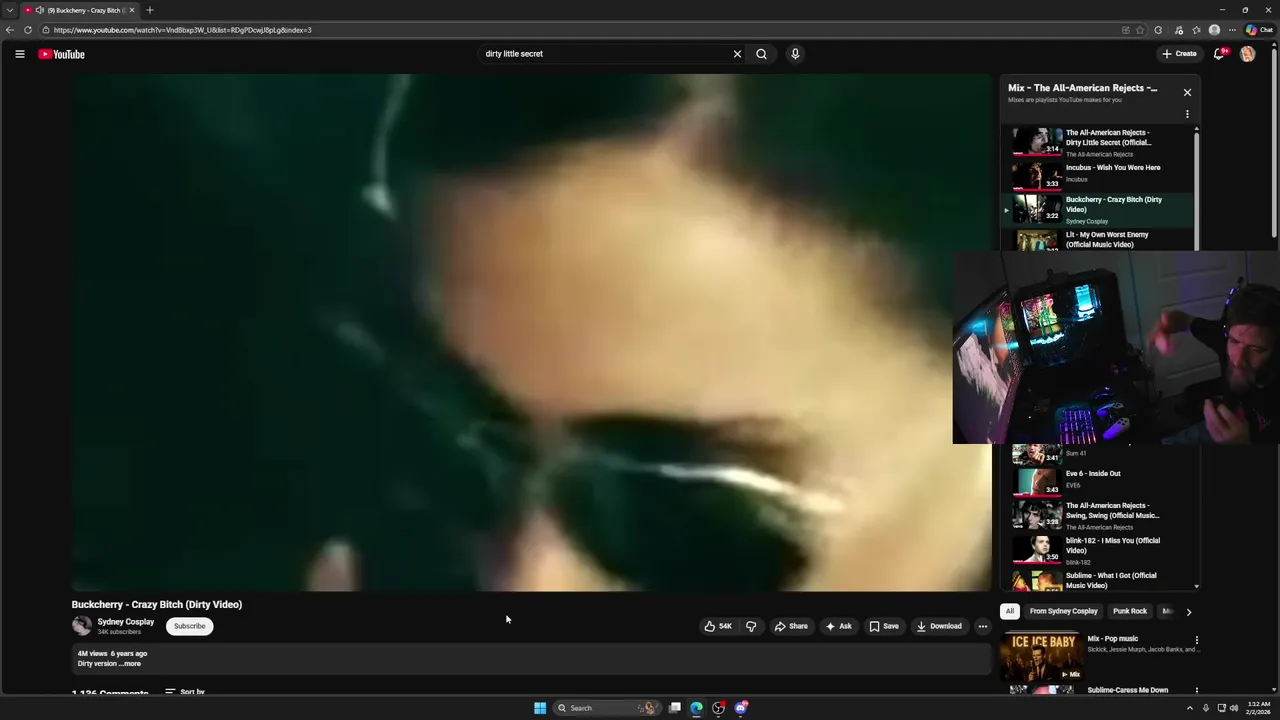
Task: Favorite this page with the star icon
Action: click(1140, 30)
